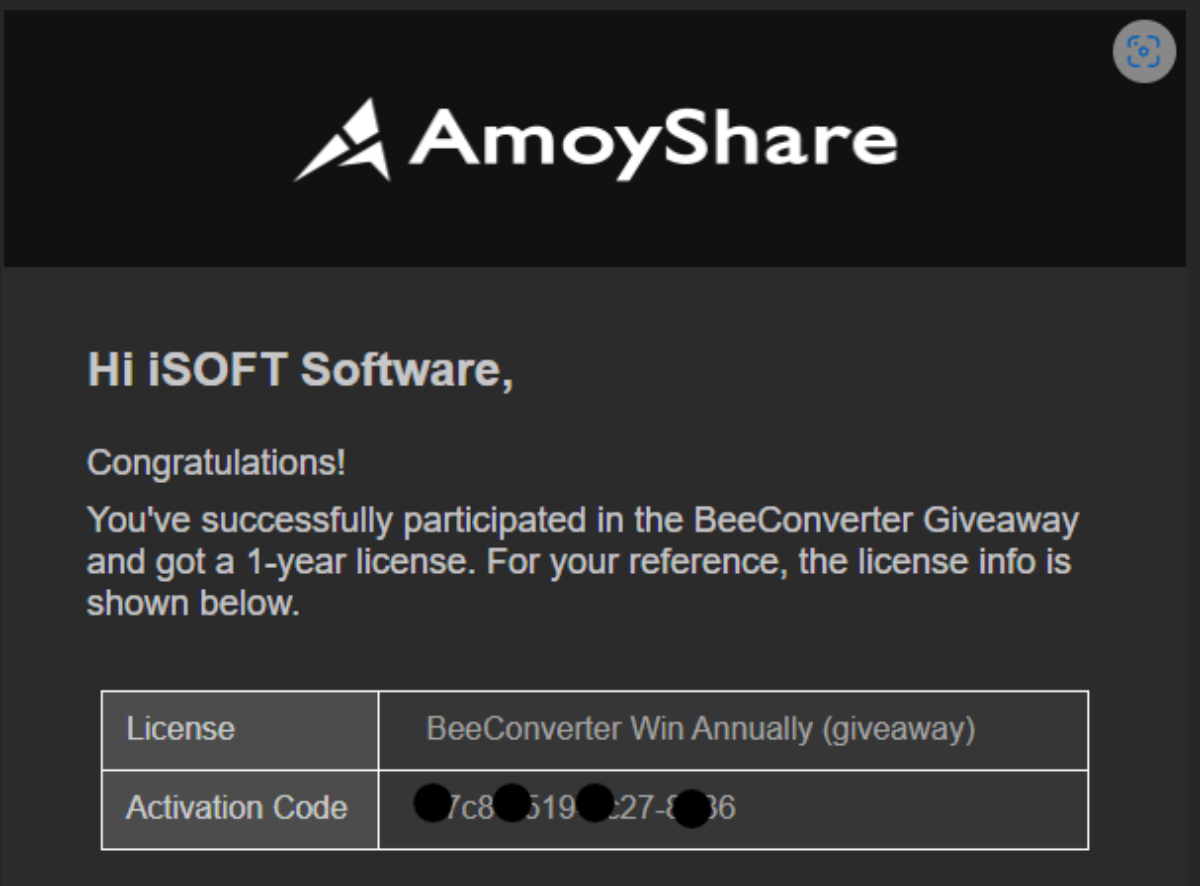The image size is (1200, 886).
Task: Click the AmoyShare wordmark text
Action: tap(652, 138)
